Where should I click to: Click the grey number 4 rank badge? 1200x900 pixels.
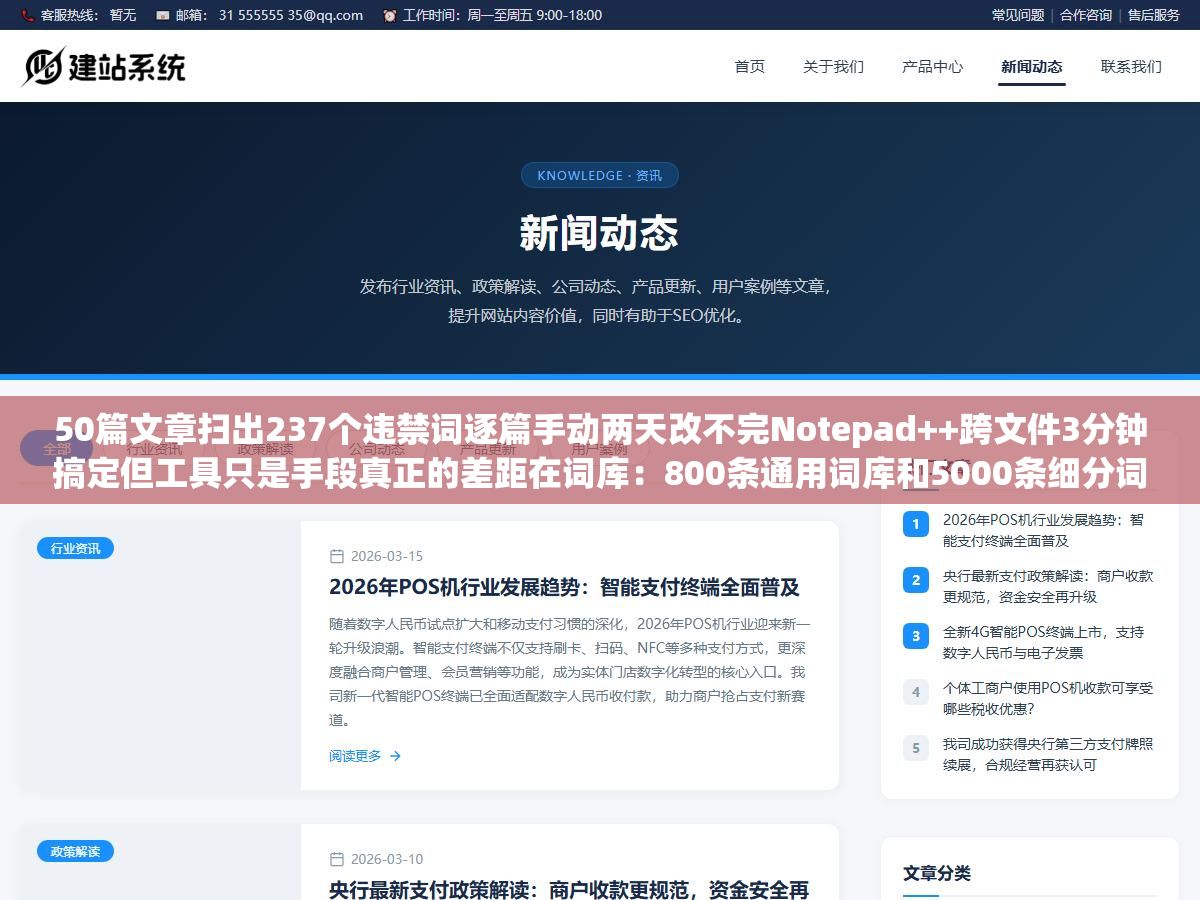(x=915, y=691)
